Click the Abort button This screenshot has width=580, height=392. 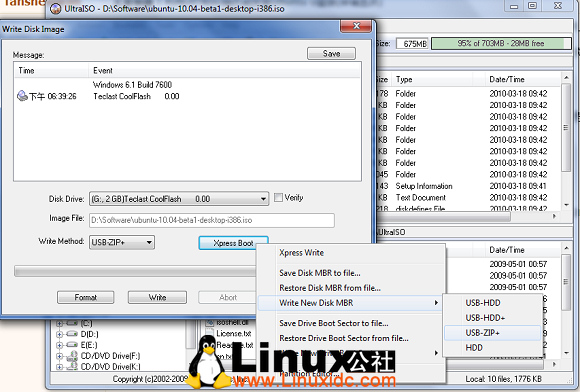pos(227,297)
